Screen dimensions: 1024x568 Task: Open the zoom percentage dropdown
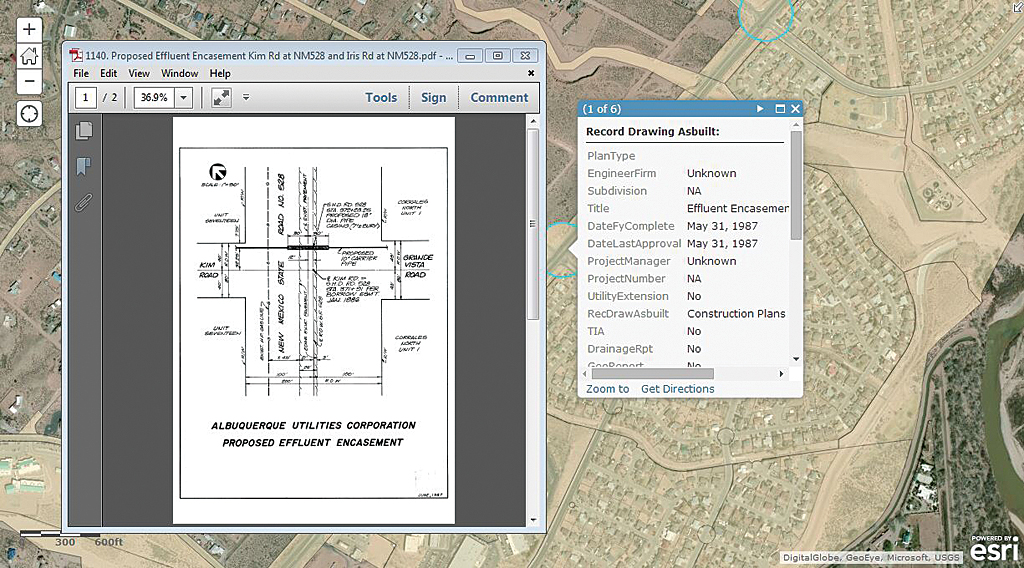[x=183, y=98]
